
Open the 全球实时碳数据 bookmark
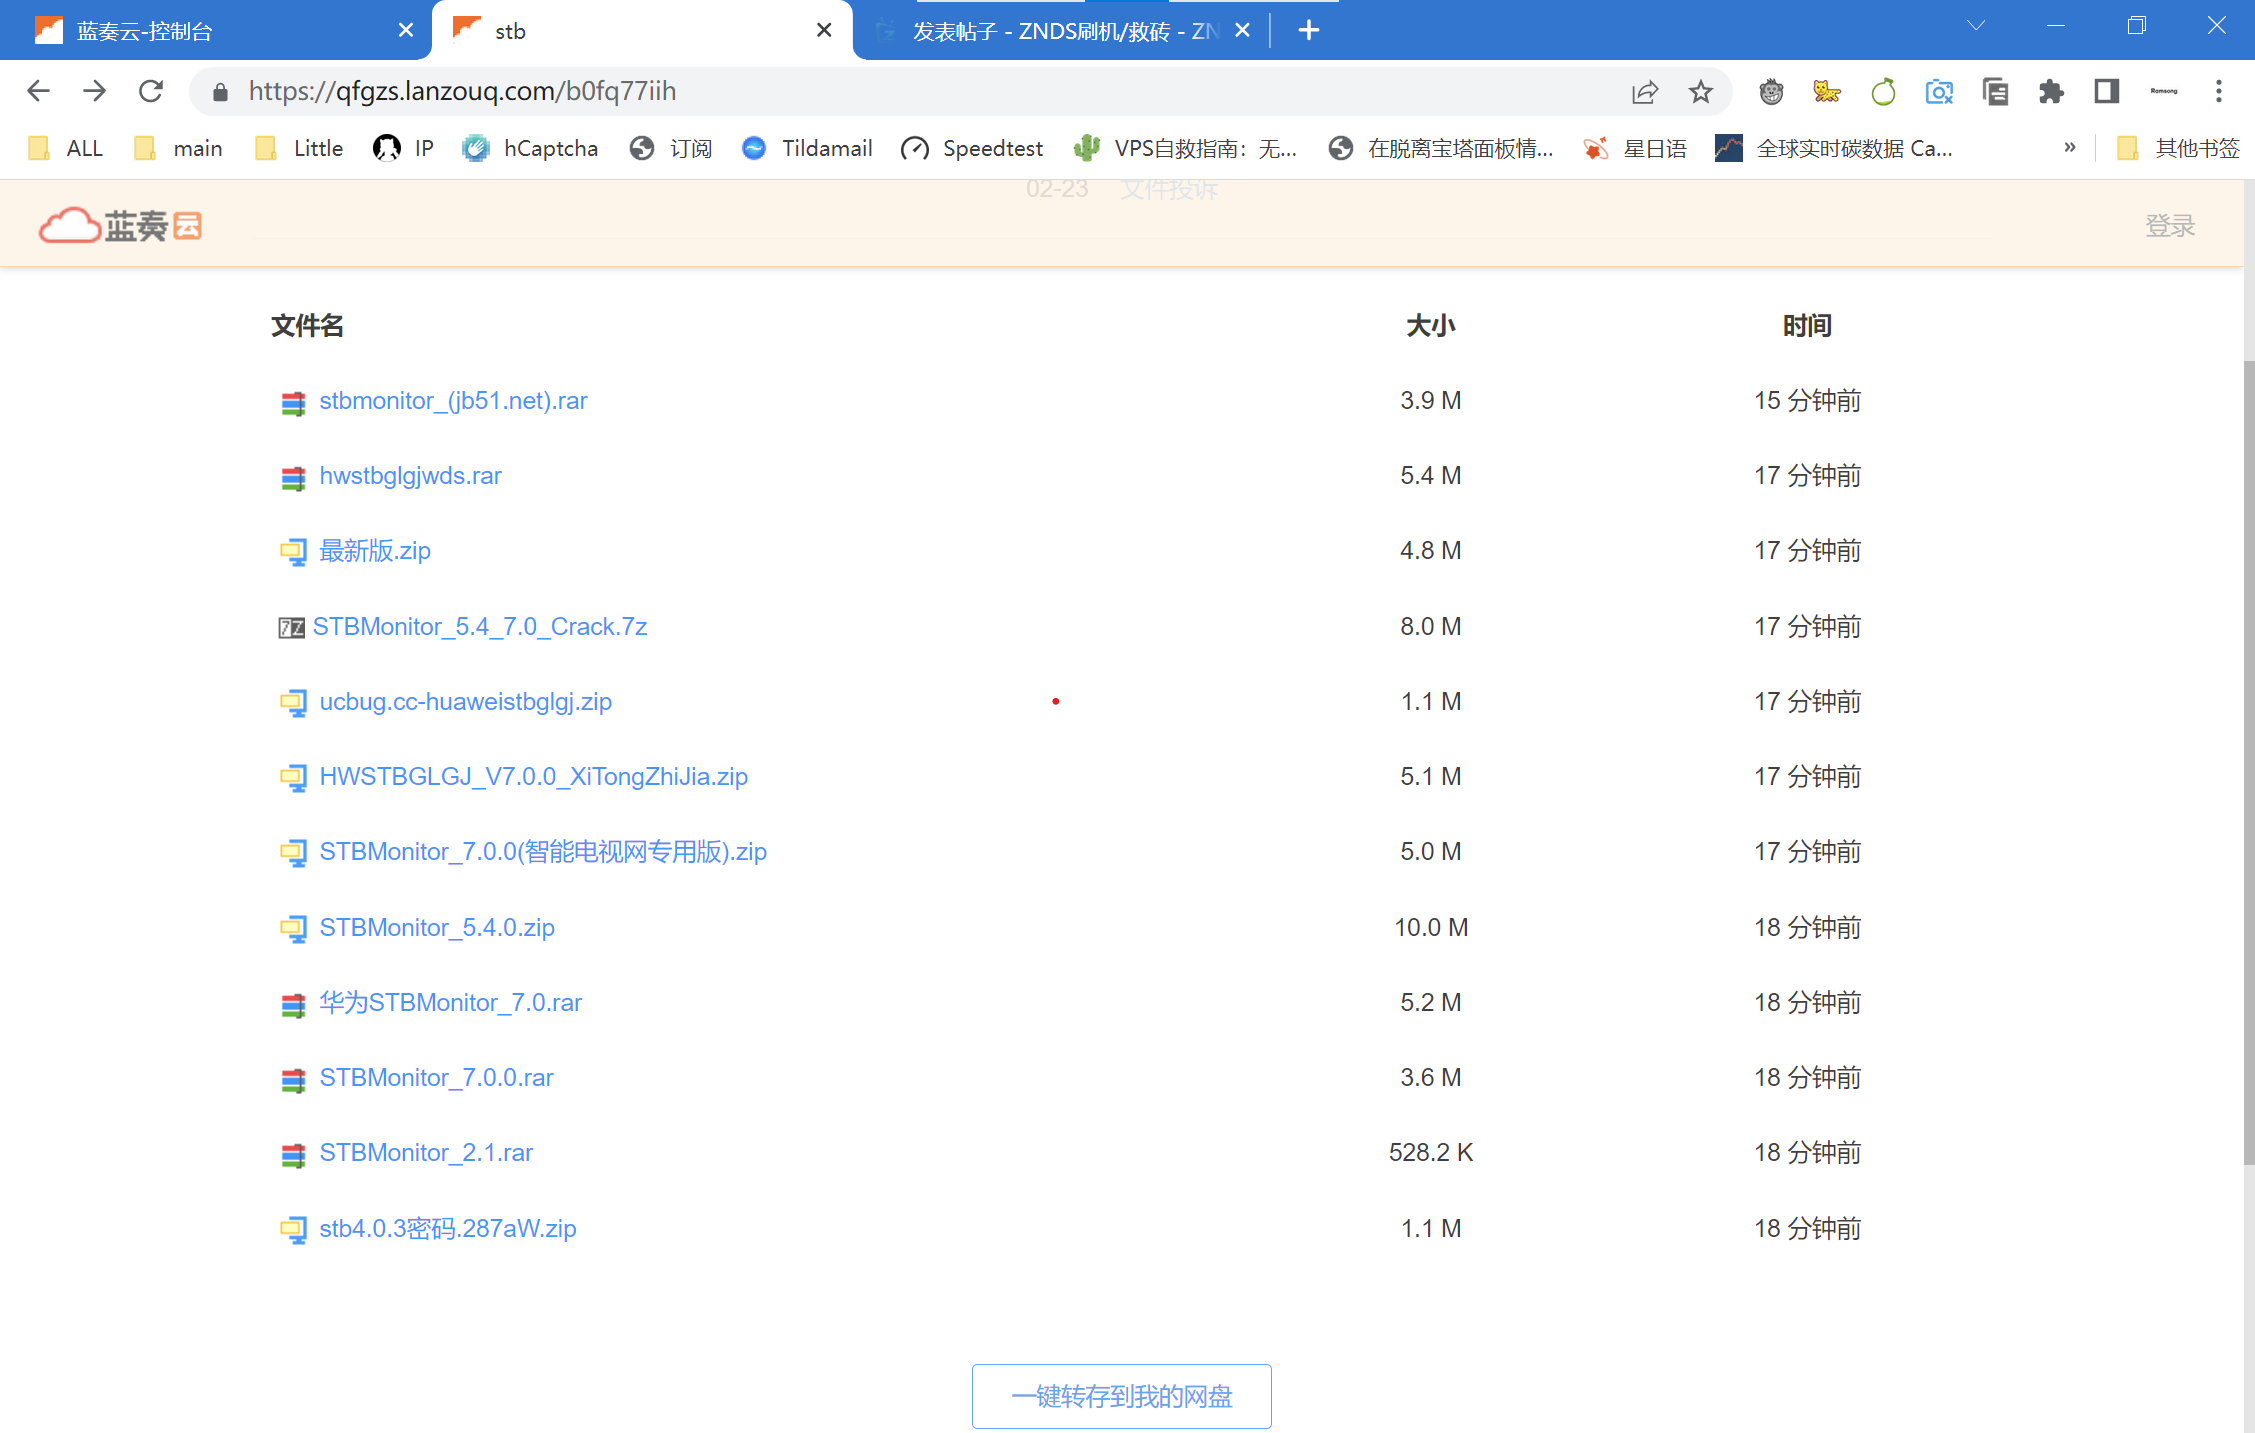click(1834, 148)
